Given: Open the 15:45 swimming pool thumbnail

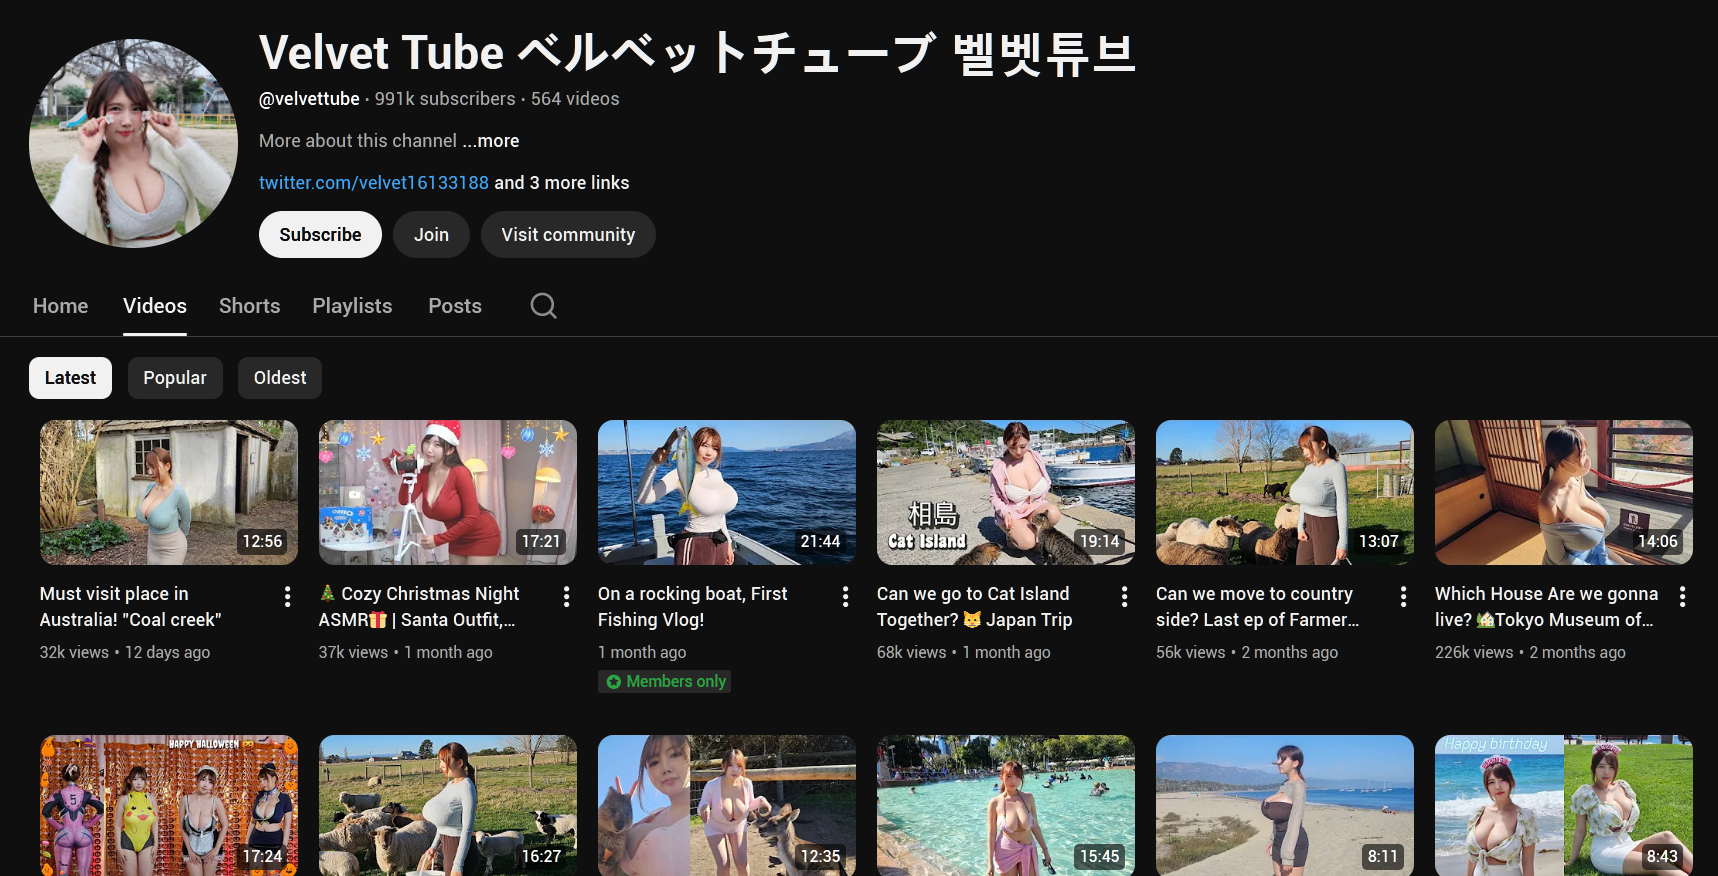Looking at the screenshot, I should [1006, 806].
